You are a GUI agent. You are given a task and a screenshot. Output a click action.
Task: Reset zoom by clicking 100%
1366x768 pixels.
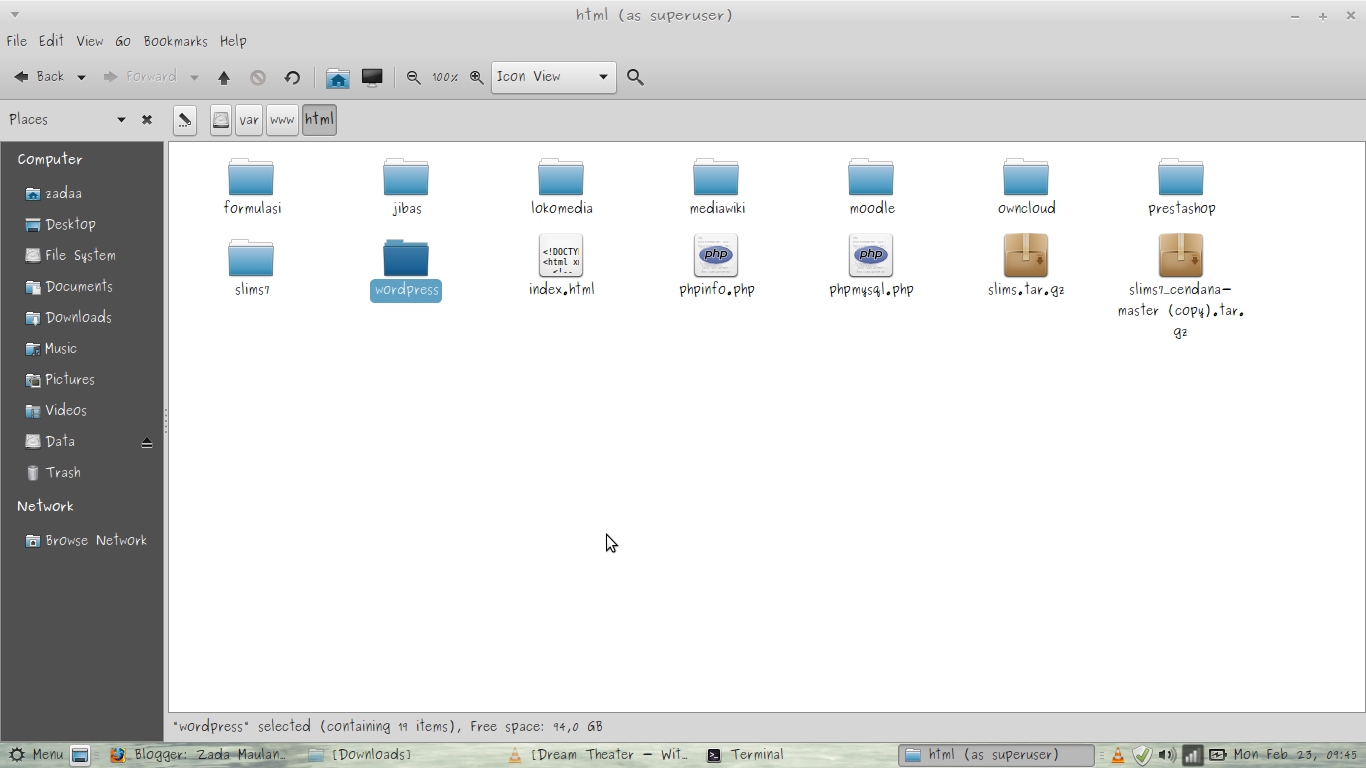pyautogui.click(x=445, y=77)
